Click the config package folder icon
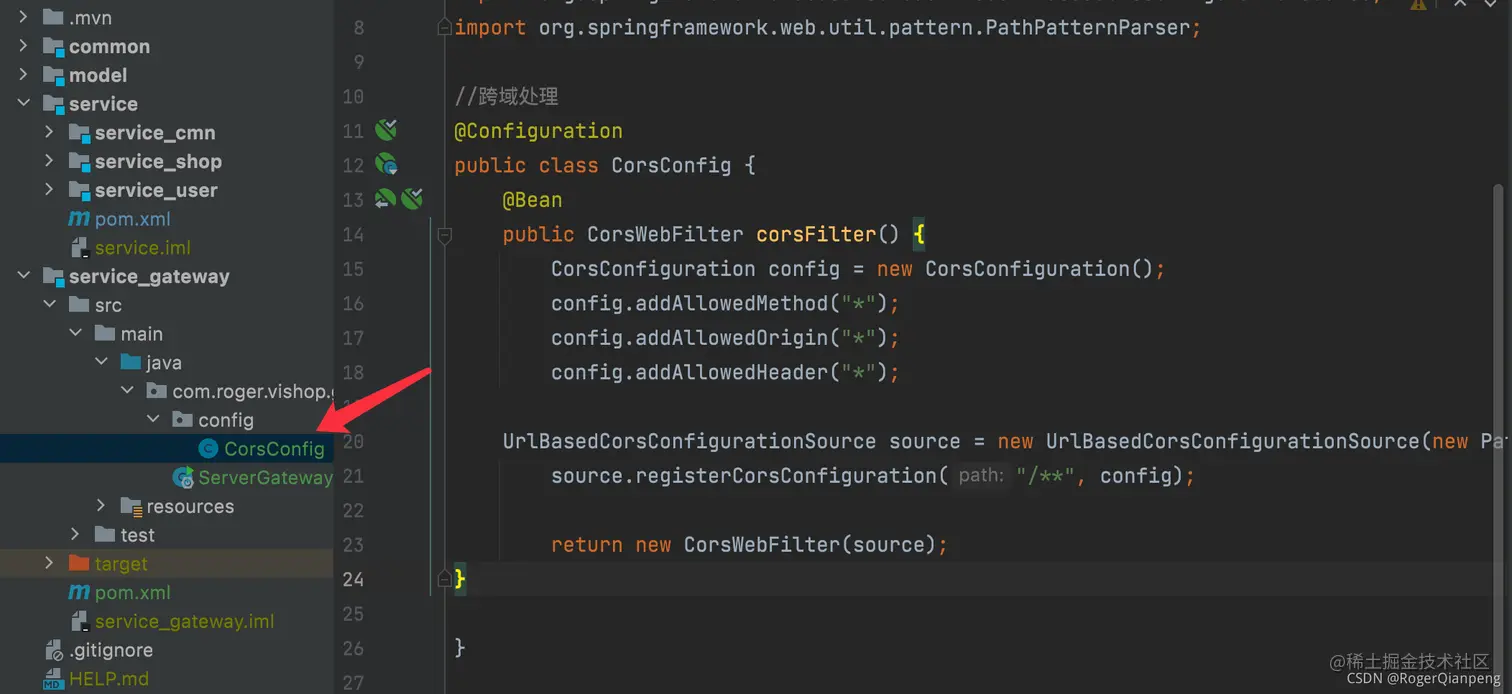1512x694 pixels. pos(183,419)
